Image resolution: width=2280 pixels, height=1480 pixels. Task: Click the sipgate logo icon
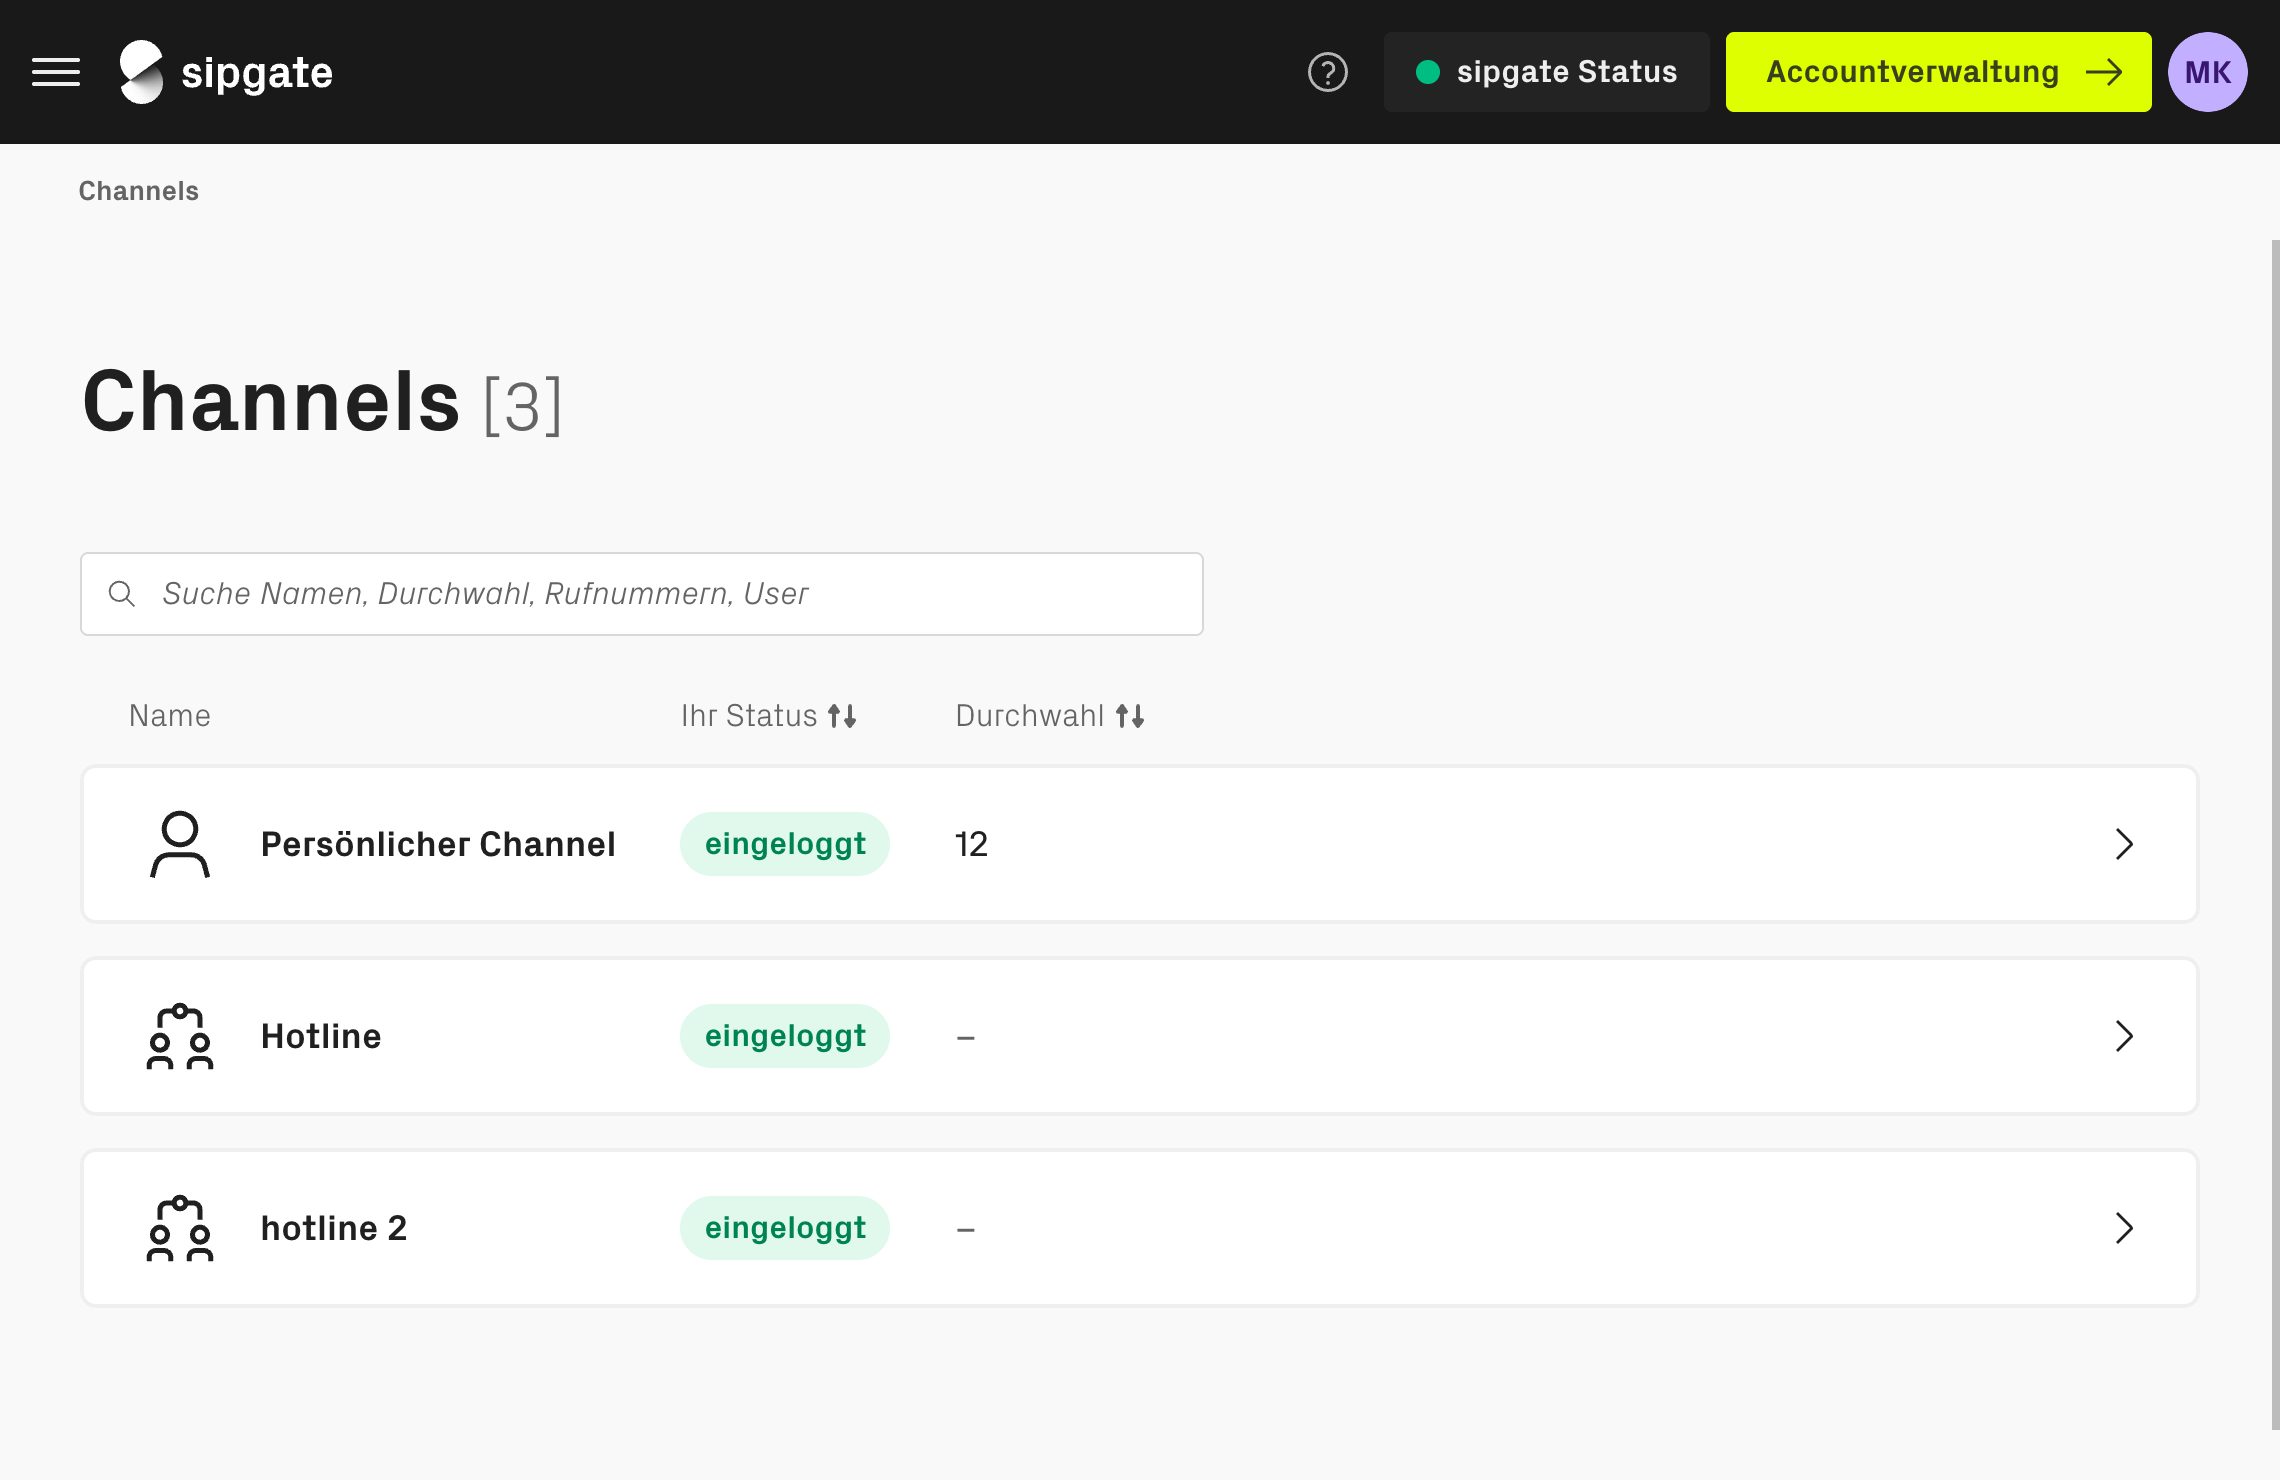coord(141,72)
